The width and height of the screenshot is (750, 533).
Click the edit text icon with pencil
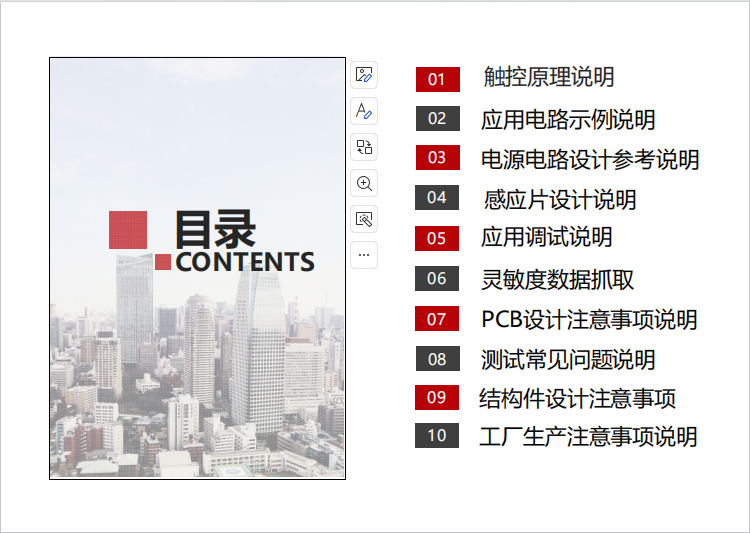pos(364,110)
